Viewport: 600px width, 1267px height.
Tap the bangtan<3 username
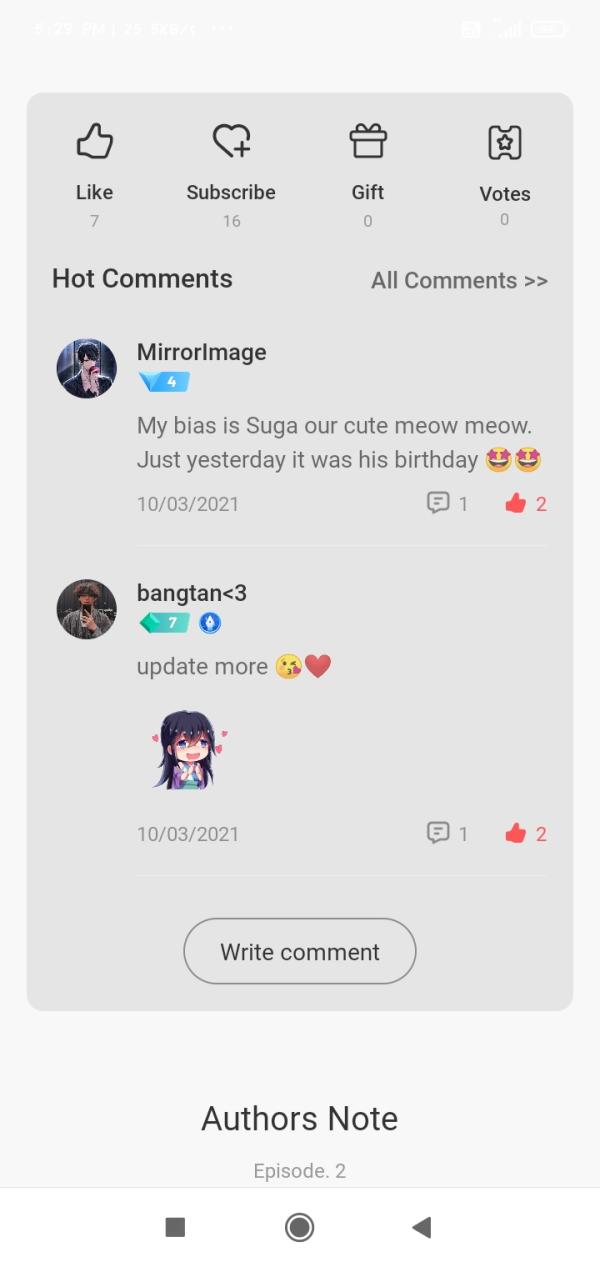pos(191,593)
